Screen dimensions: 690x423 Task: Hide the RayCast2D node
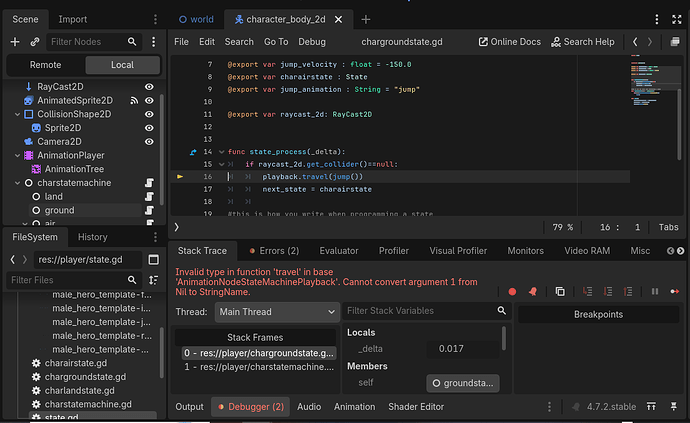coord(150,87)
